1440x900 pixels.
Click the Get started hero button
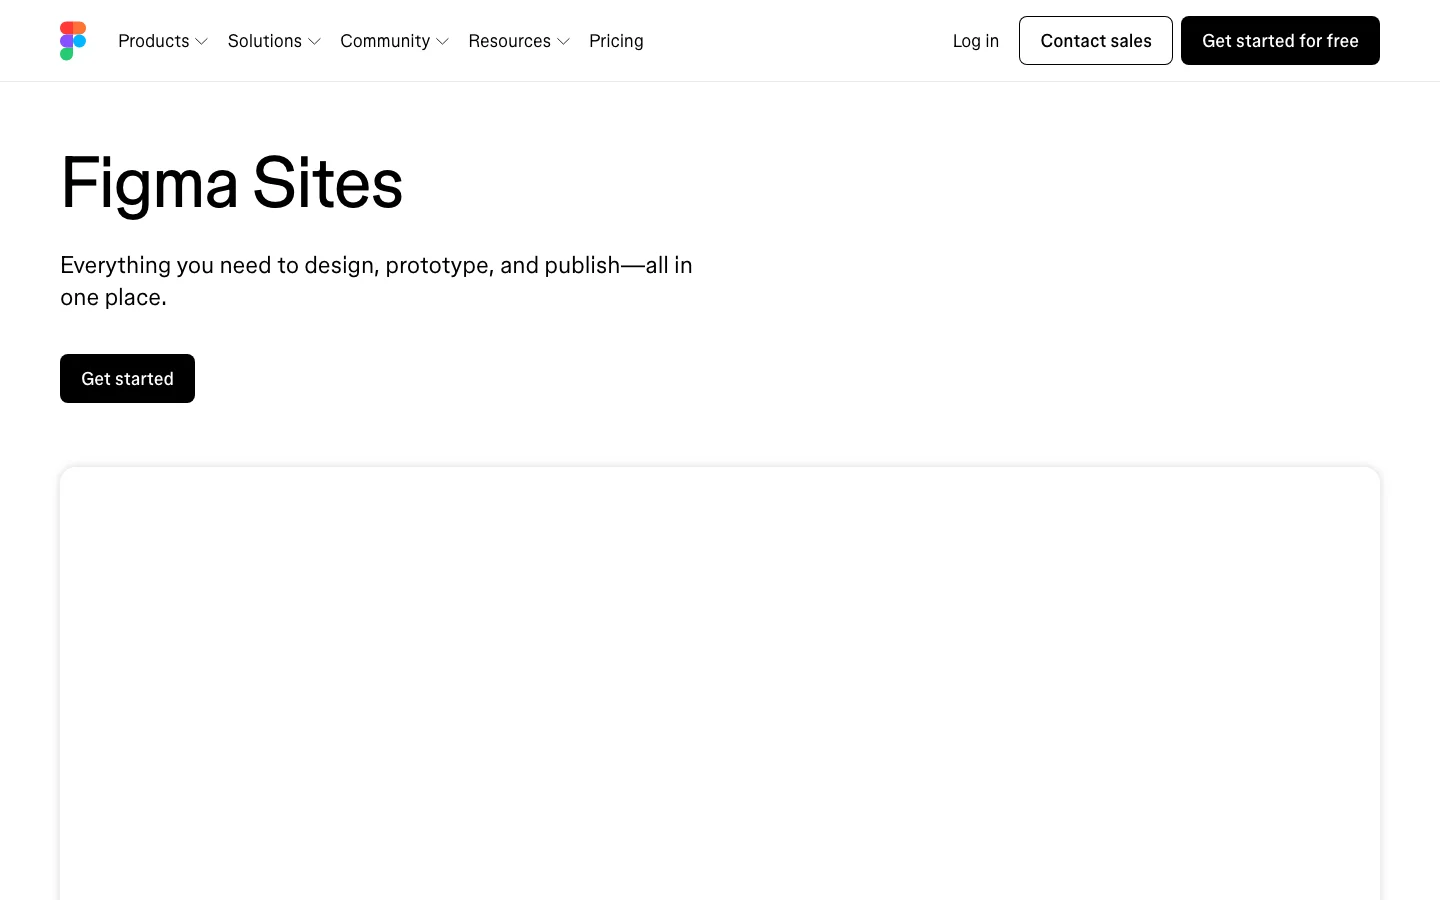point(127,379)
